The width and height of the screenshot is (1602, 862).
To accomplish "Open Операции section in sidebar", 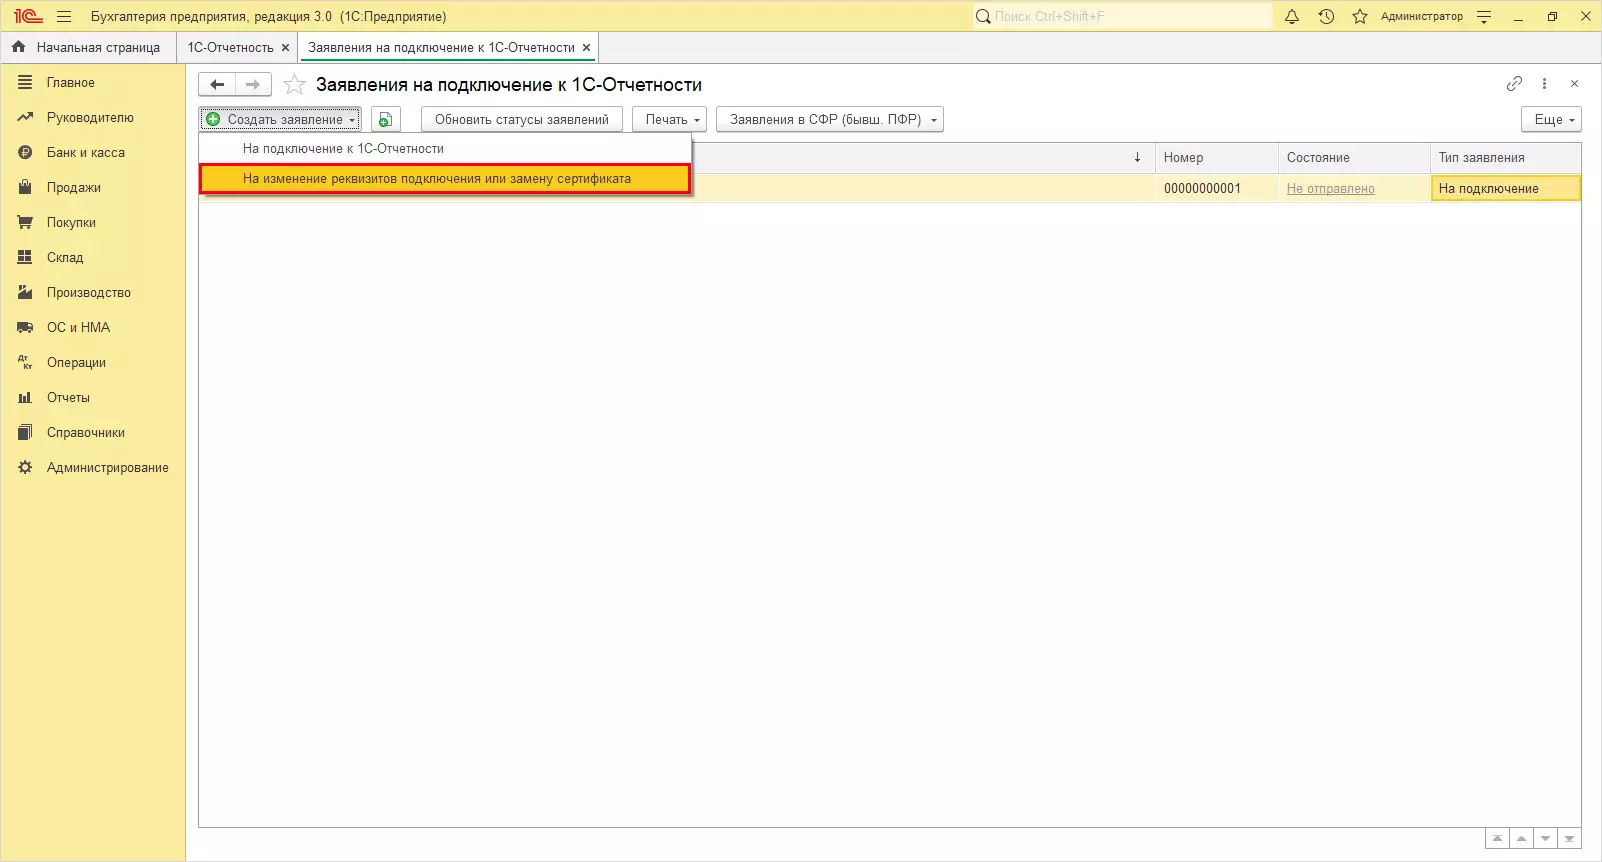I will coord(92,363).
